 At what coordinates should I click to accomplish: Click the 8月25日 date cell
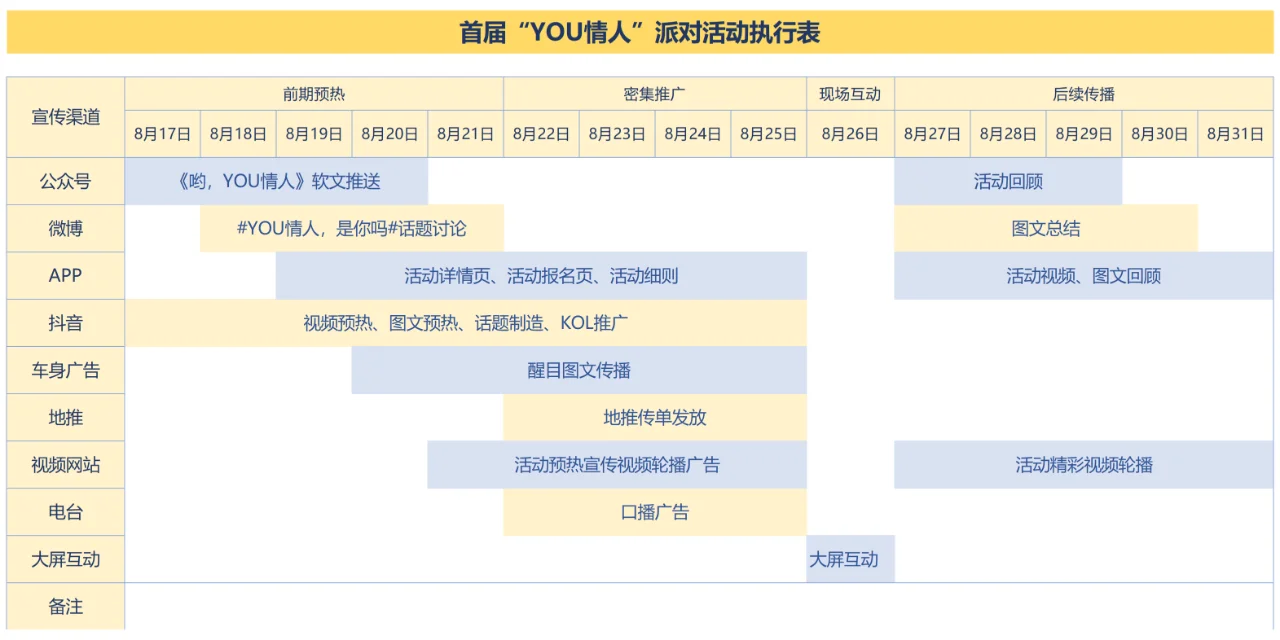(x=769, y=134)
